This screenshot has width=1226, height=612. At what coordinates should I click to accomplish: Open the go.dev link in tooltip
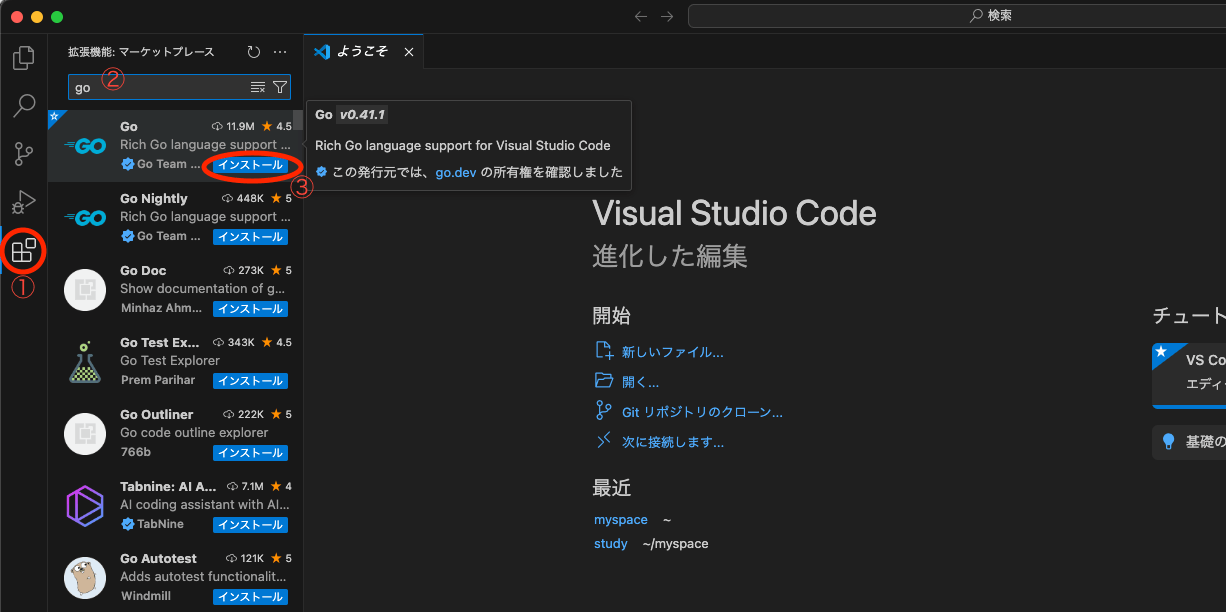(456, 172)
